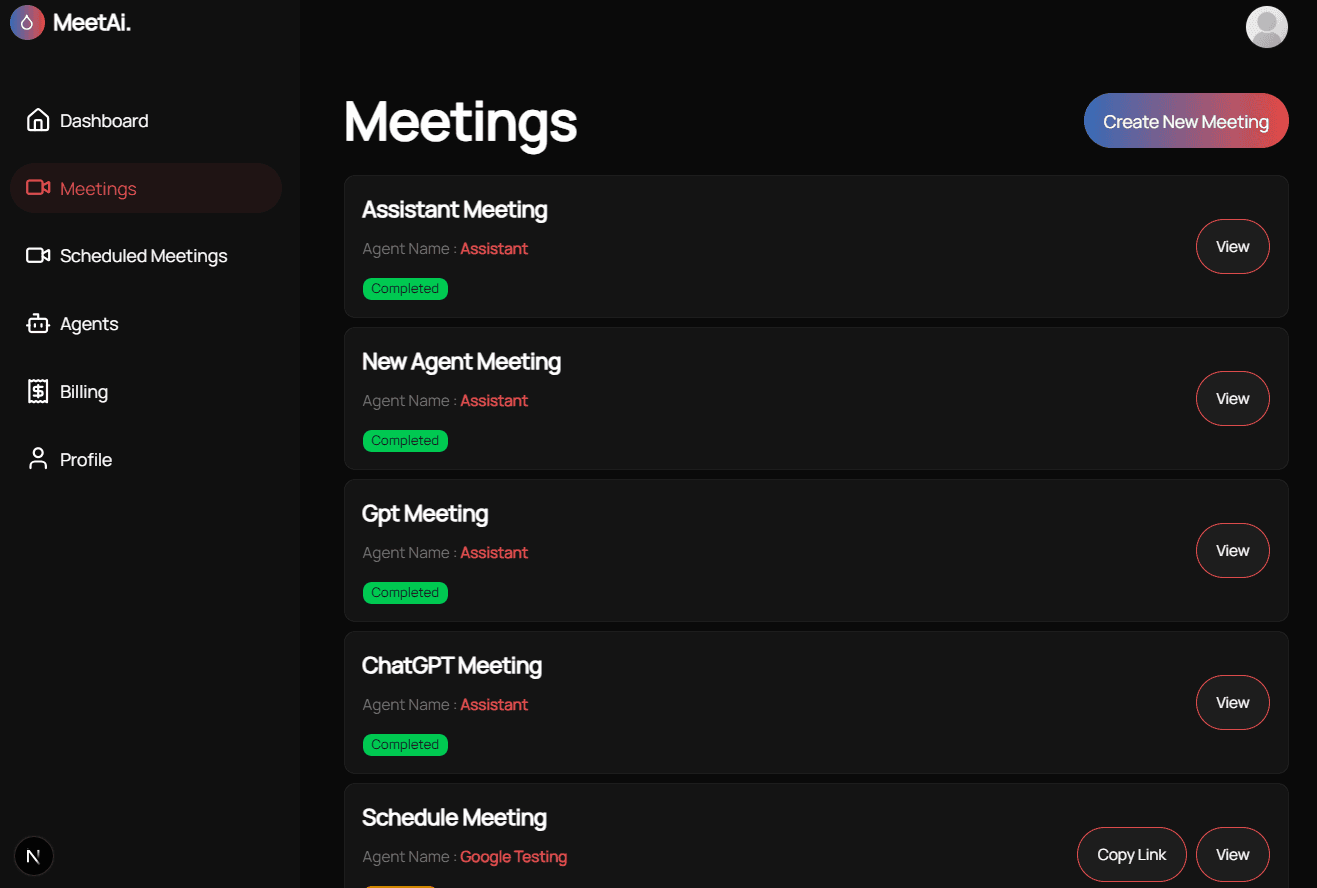Click Completed badge on Gpt Meeting
The width and height of the screenshot is (1317, 888).
[405, 593]
